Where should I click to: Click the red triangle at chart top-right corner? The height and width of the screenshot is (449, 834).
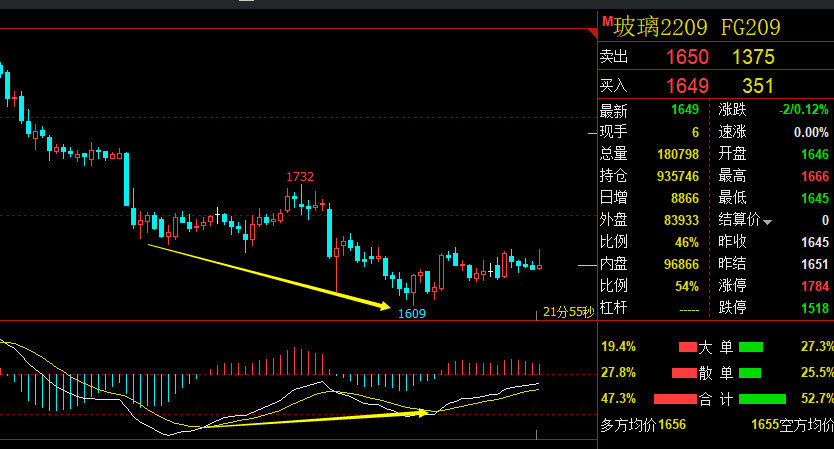click(593, 33)
